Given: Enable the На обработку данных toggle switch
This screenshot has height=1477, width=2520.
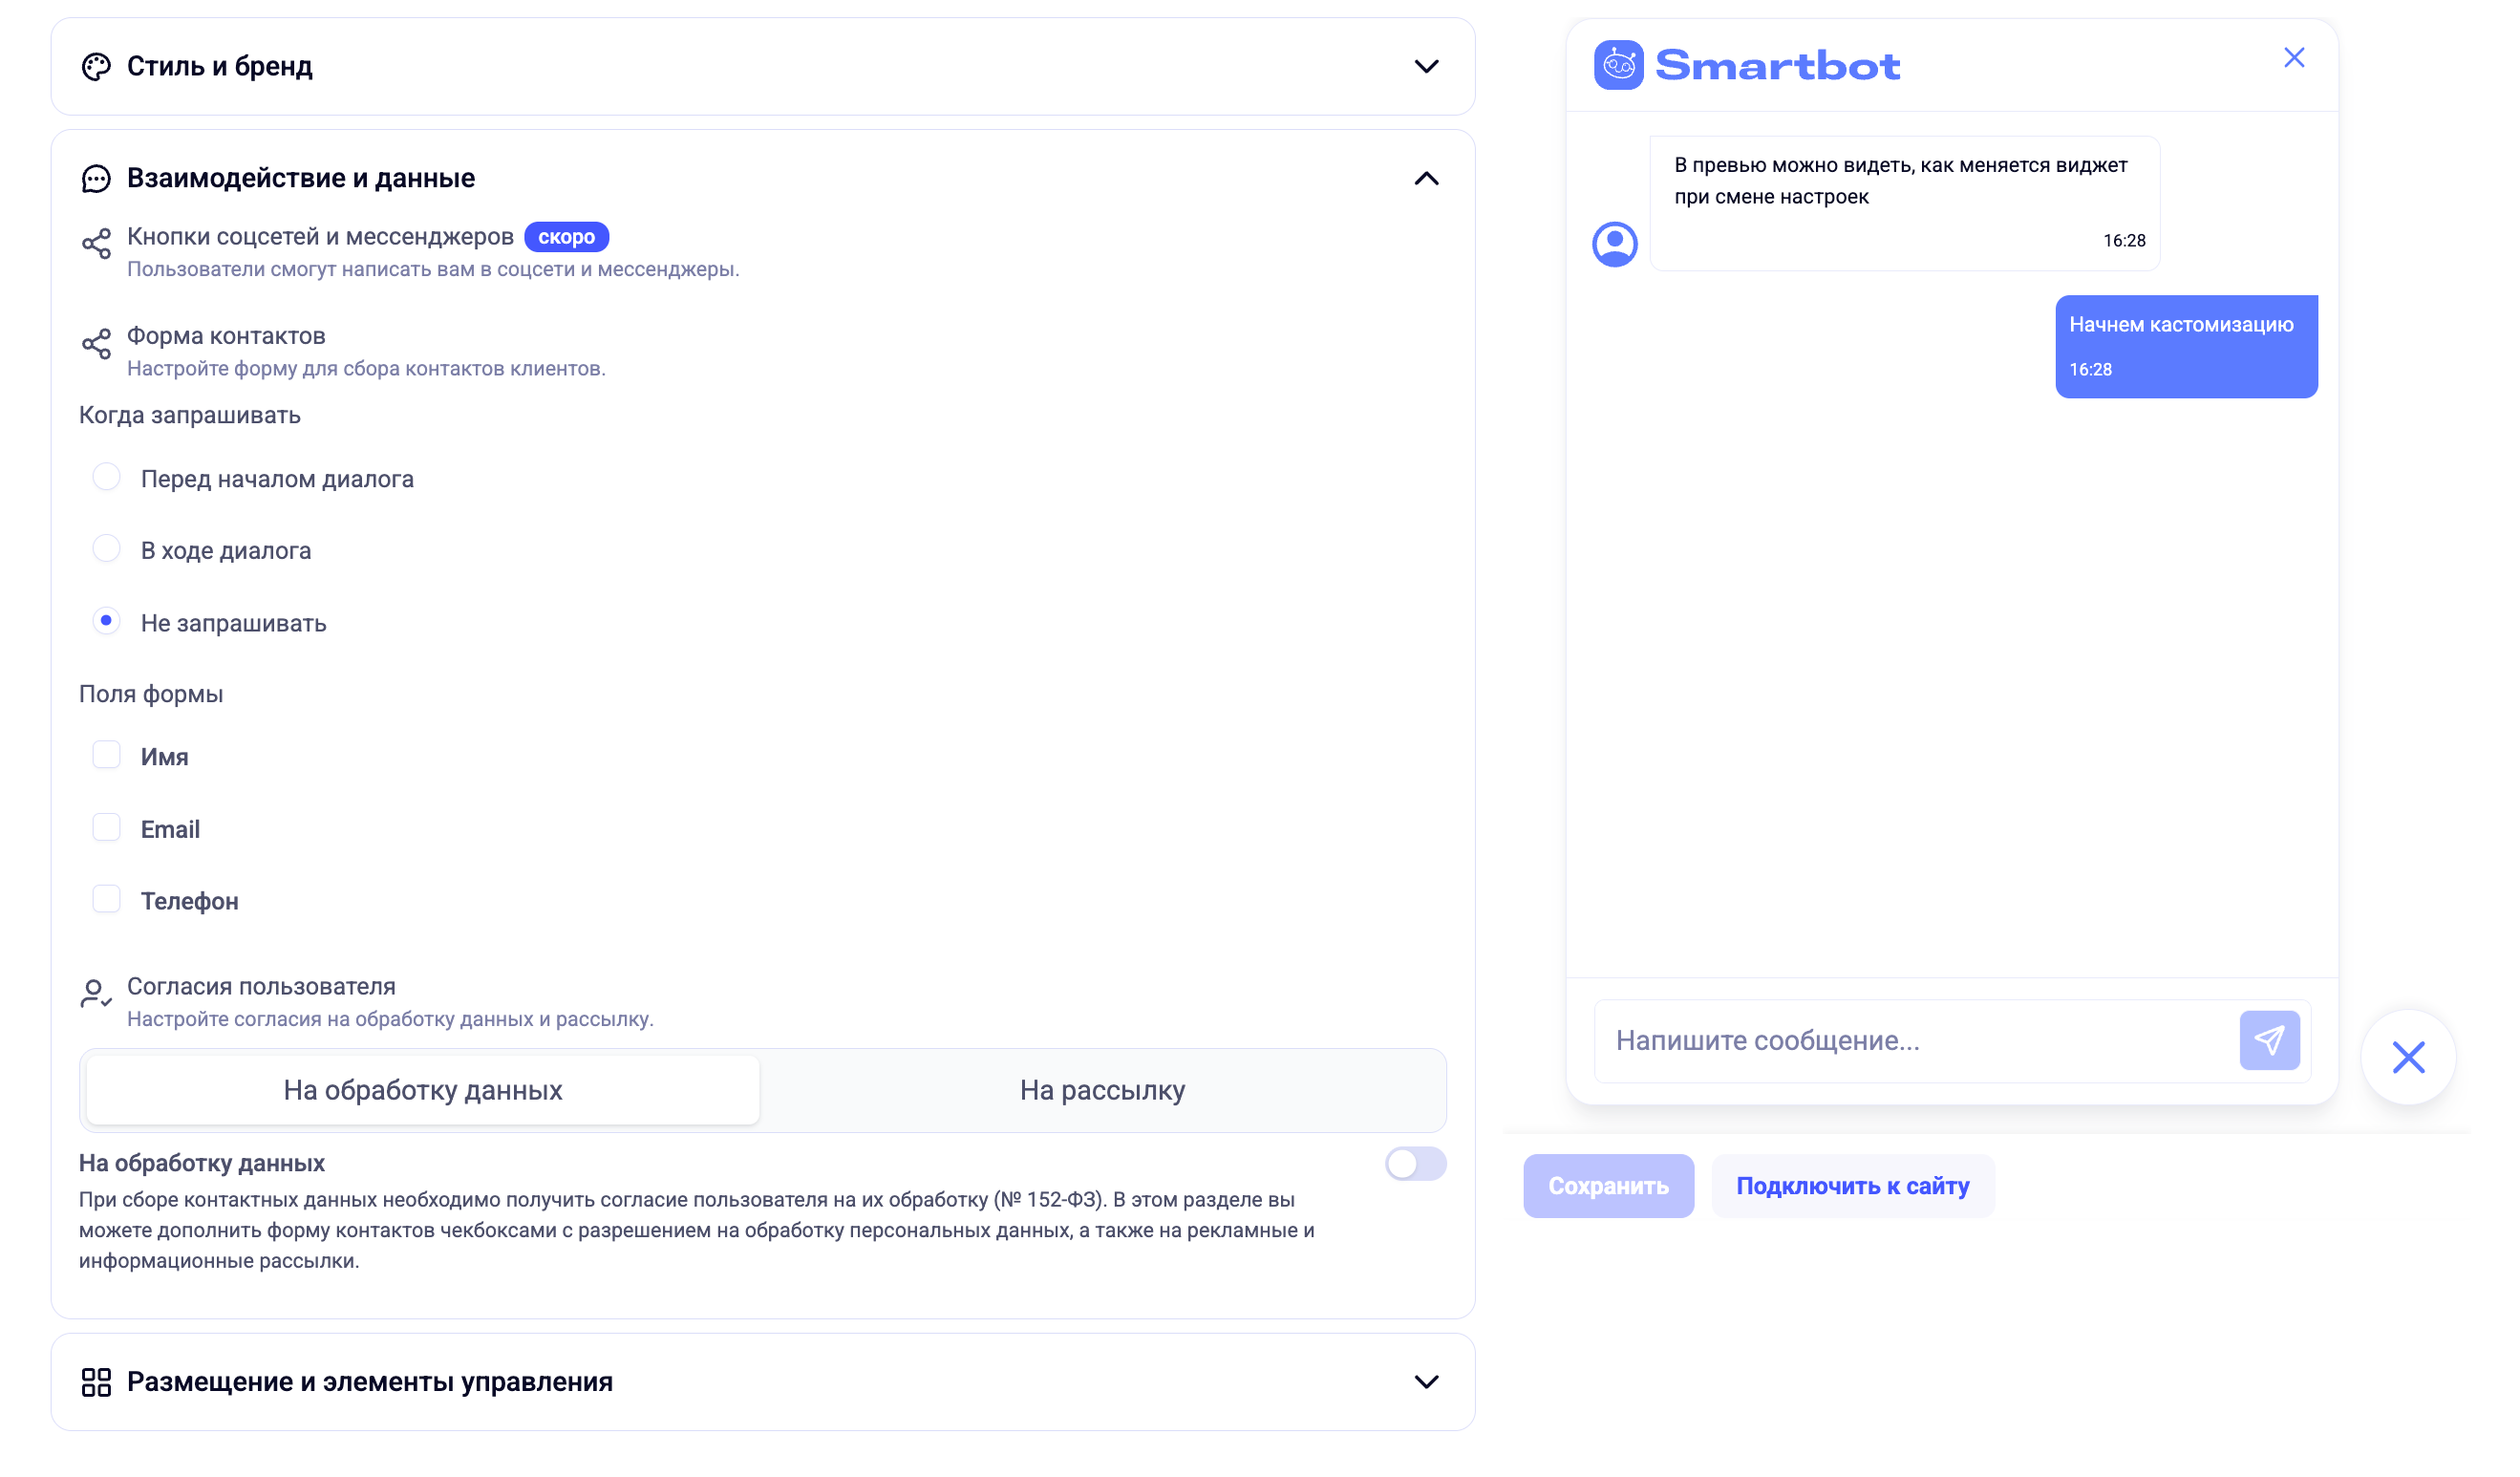Looking at the screenshot, I should tap(1415, 1163).
